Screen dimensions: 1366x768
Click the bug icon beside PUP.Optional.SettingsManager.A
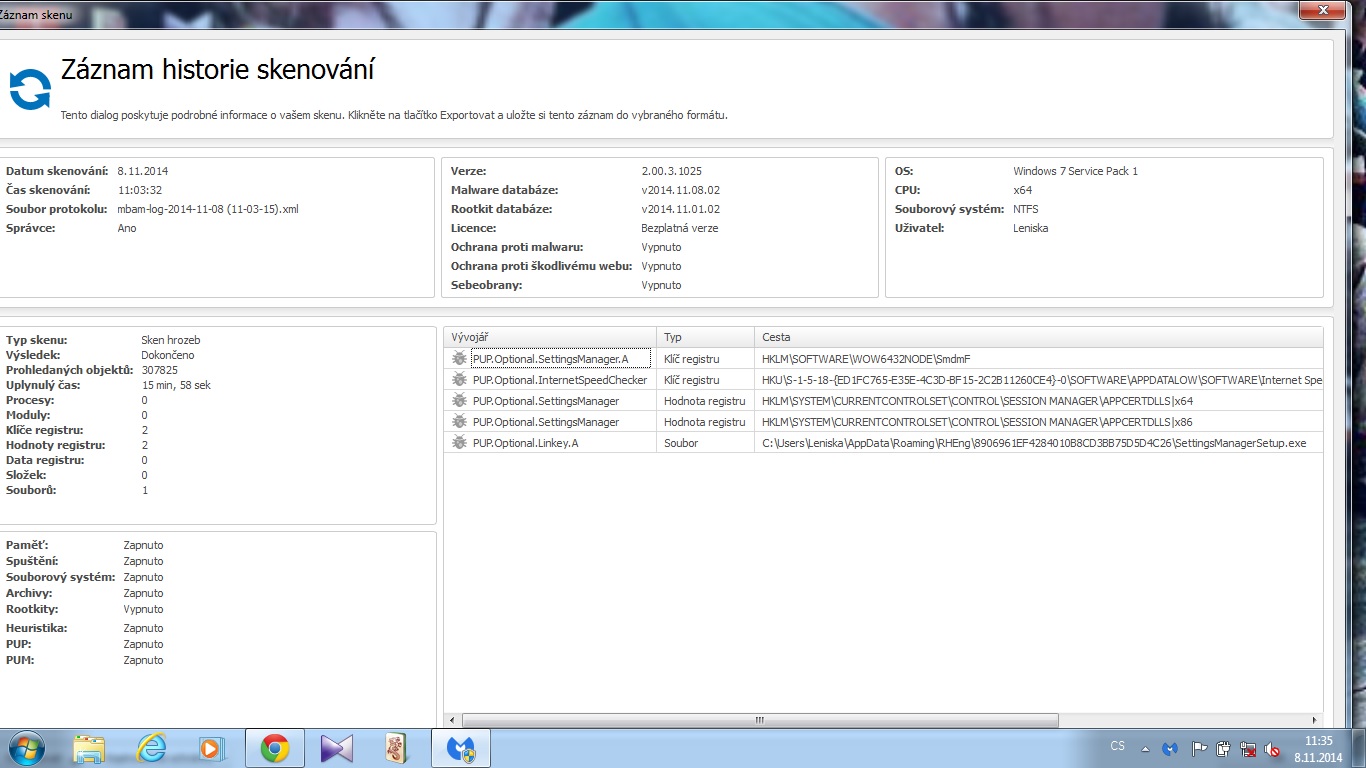(x=459, y=359)
